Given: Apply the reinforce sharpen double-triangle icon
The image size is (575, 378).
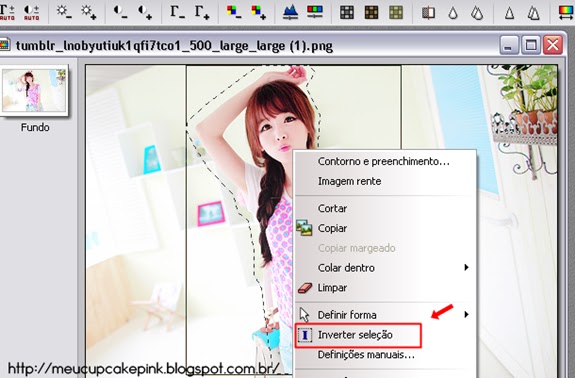Looking at the screenshot, I should pyautogui.click(x=534, y=13).
